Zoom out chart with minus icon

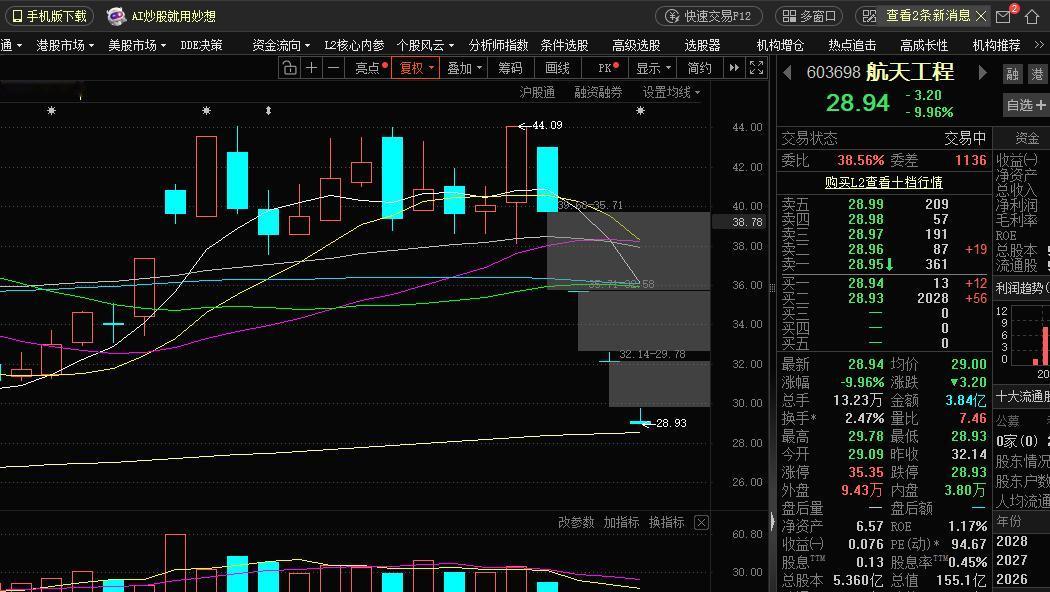point(333,68)
